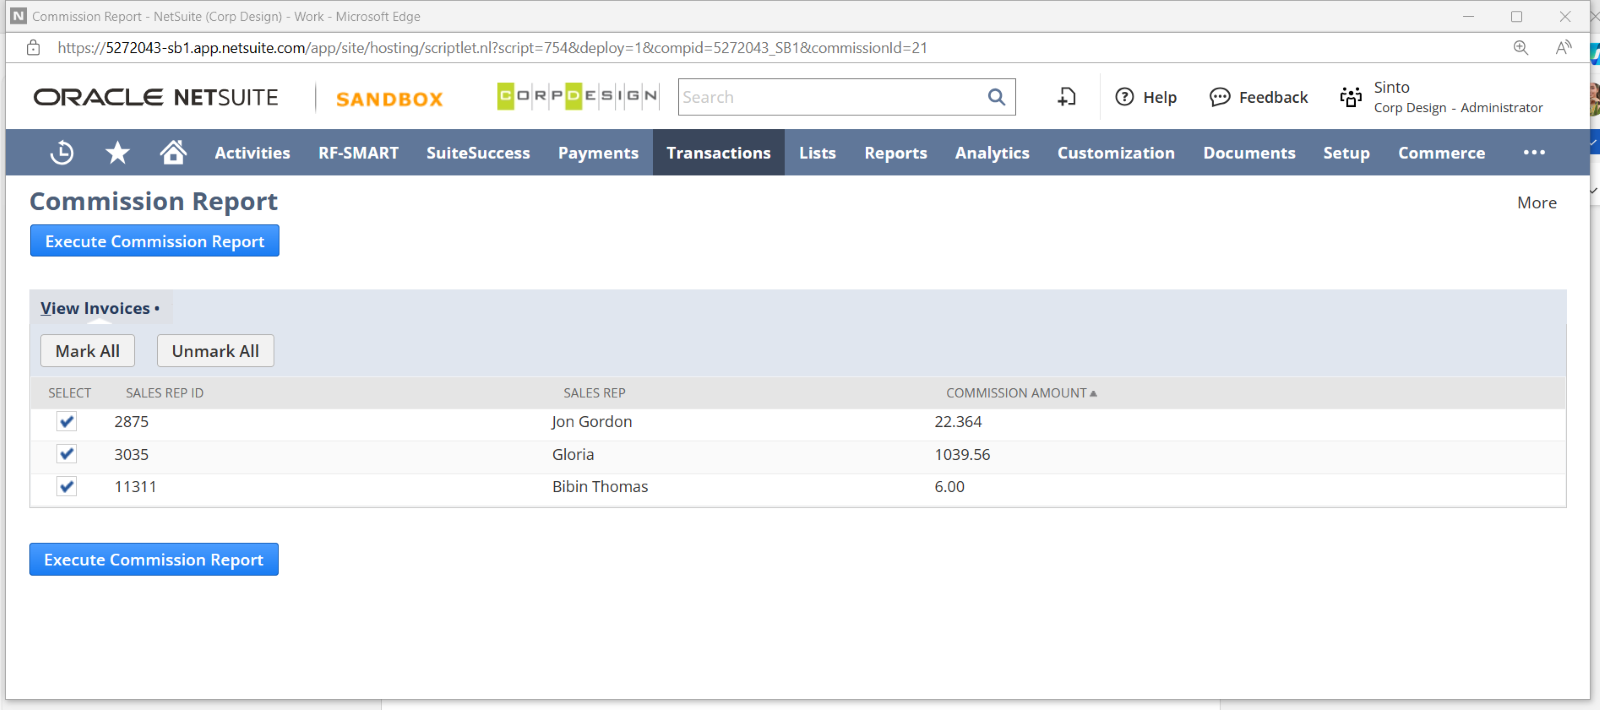Click the Unmark All button
1600x710 pixels.
[215, 351]
